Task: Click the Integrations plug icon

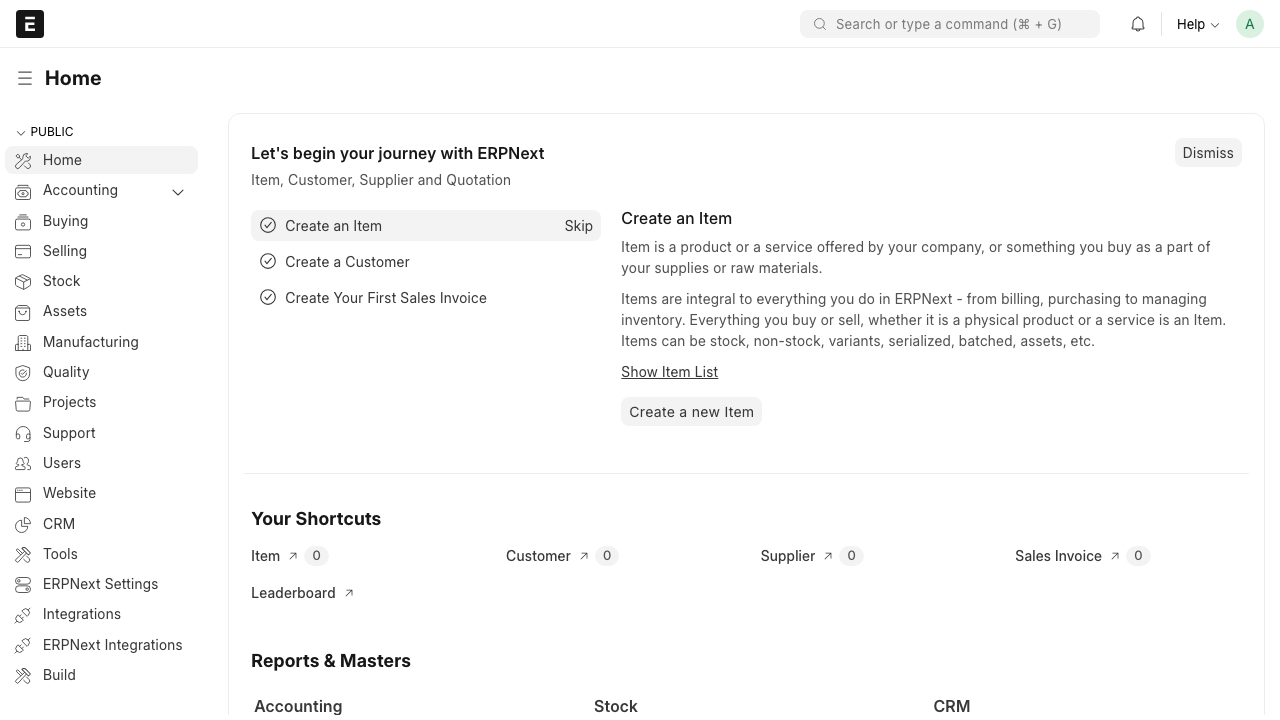Action: [x=23, y=615]
